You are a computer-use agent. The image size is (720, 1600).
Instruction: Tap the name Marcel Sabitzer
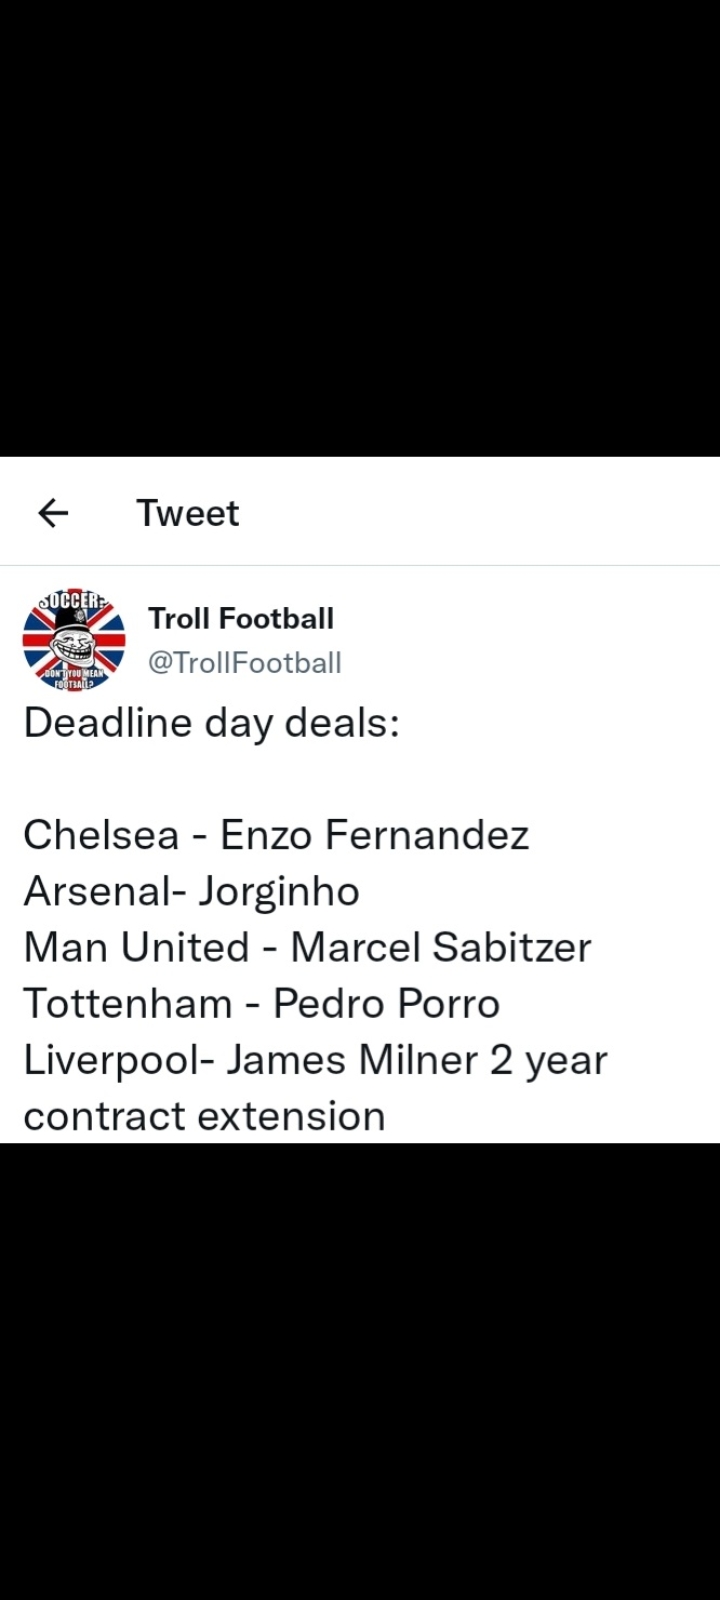click(x=441, y=946)
